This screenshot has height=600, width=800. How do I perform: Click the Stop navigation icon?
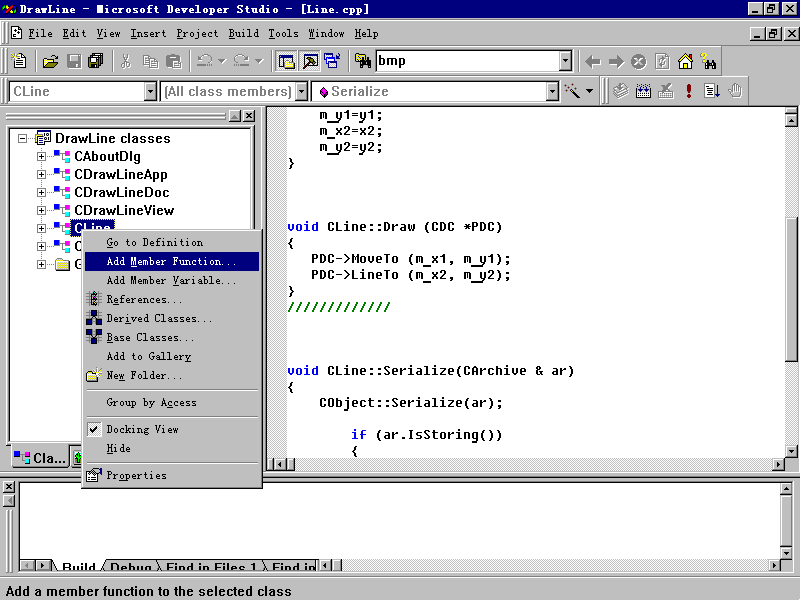[639, 62]
